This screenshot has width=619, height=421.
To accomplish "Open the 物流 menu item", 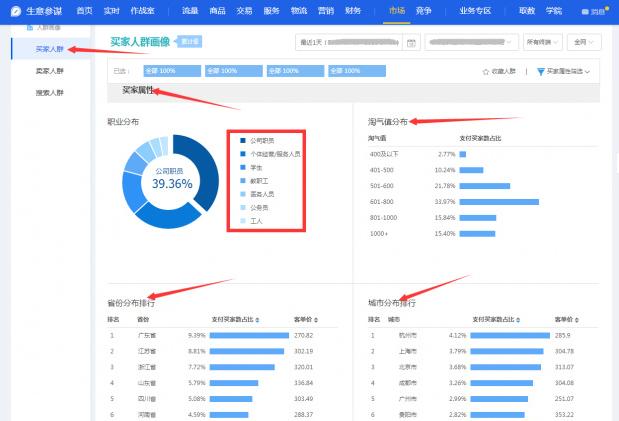I will point(299,11).
